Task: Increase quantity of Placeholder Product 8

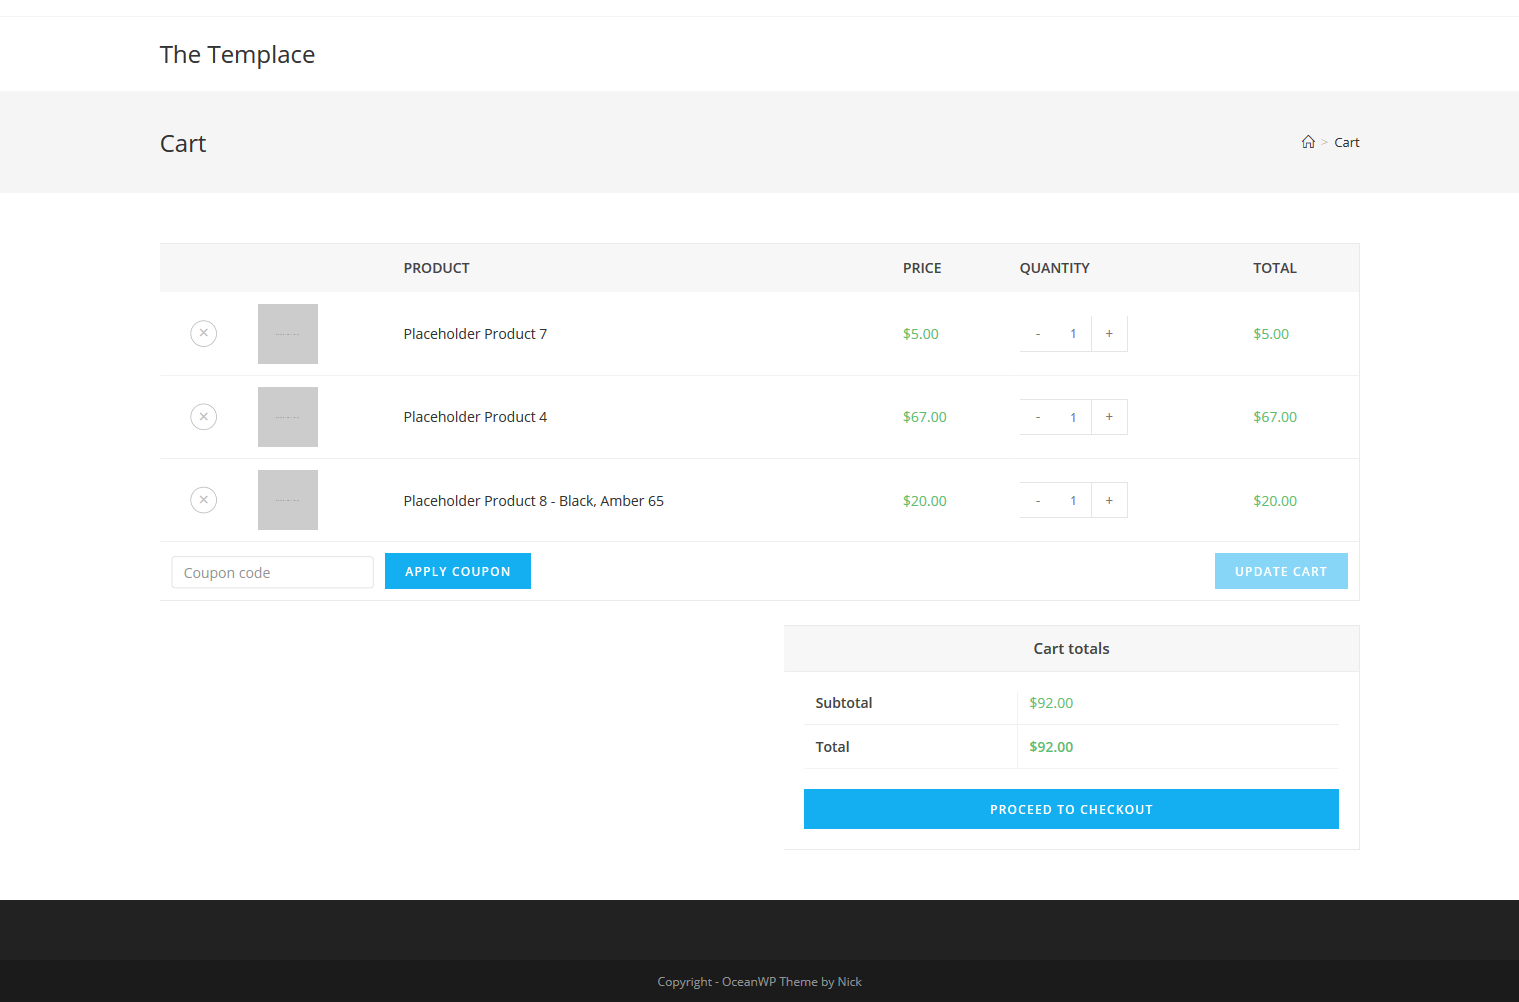Action: pyautogui.click(x=1109, y=500)
